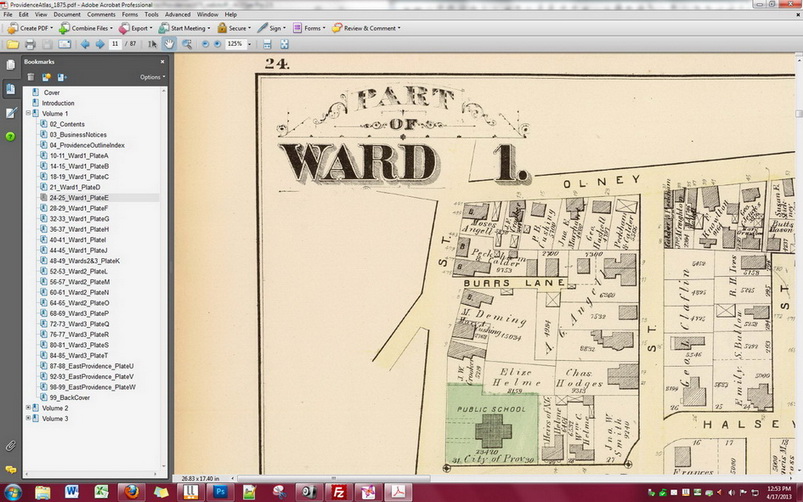Collapse the Volume 1 bookmark tree
The image size is (803, 502).
29,113
